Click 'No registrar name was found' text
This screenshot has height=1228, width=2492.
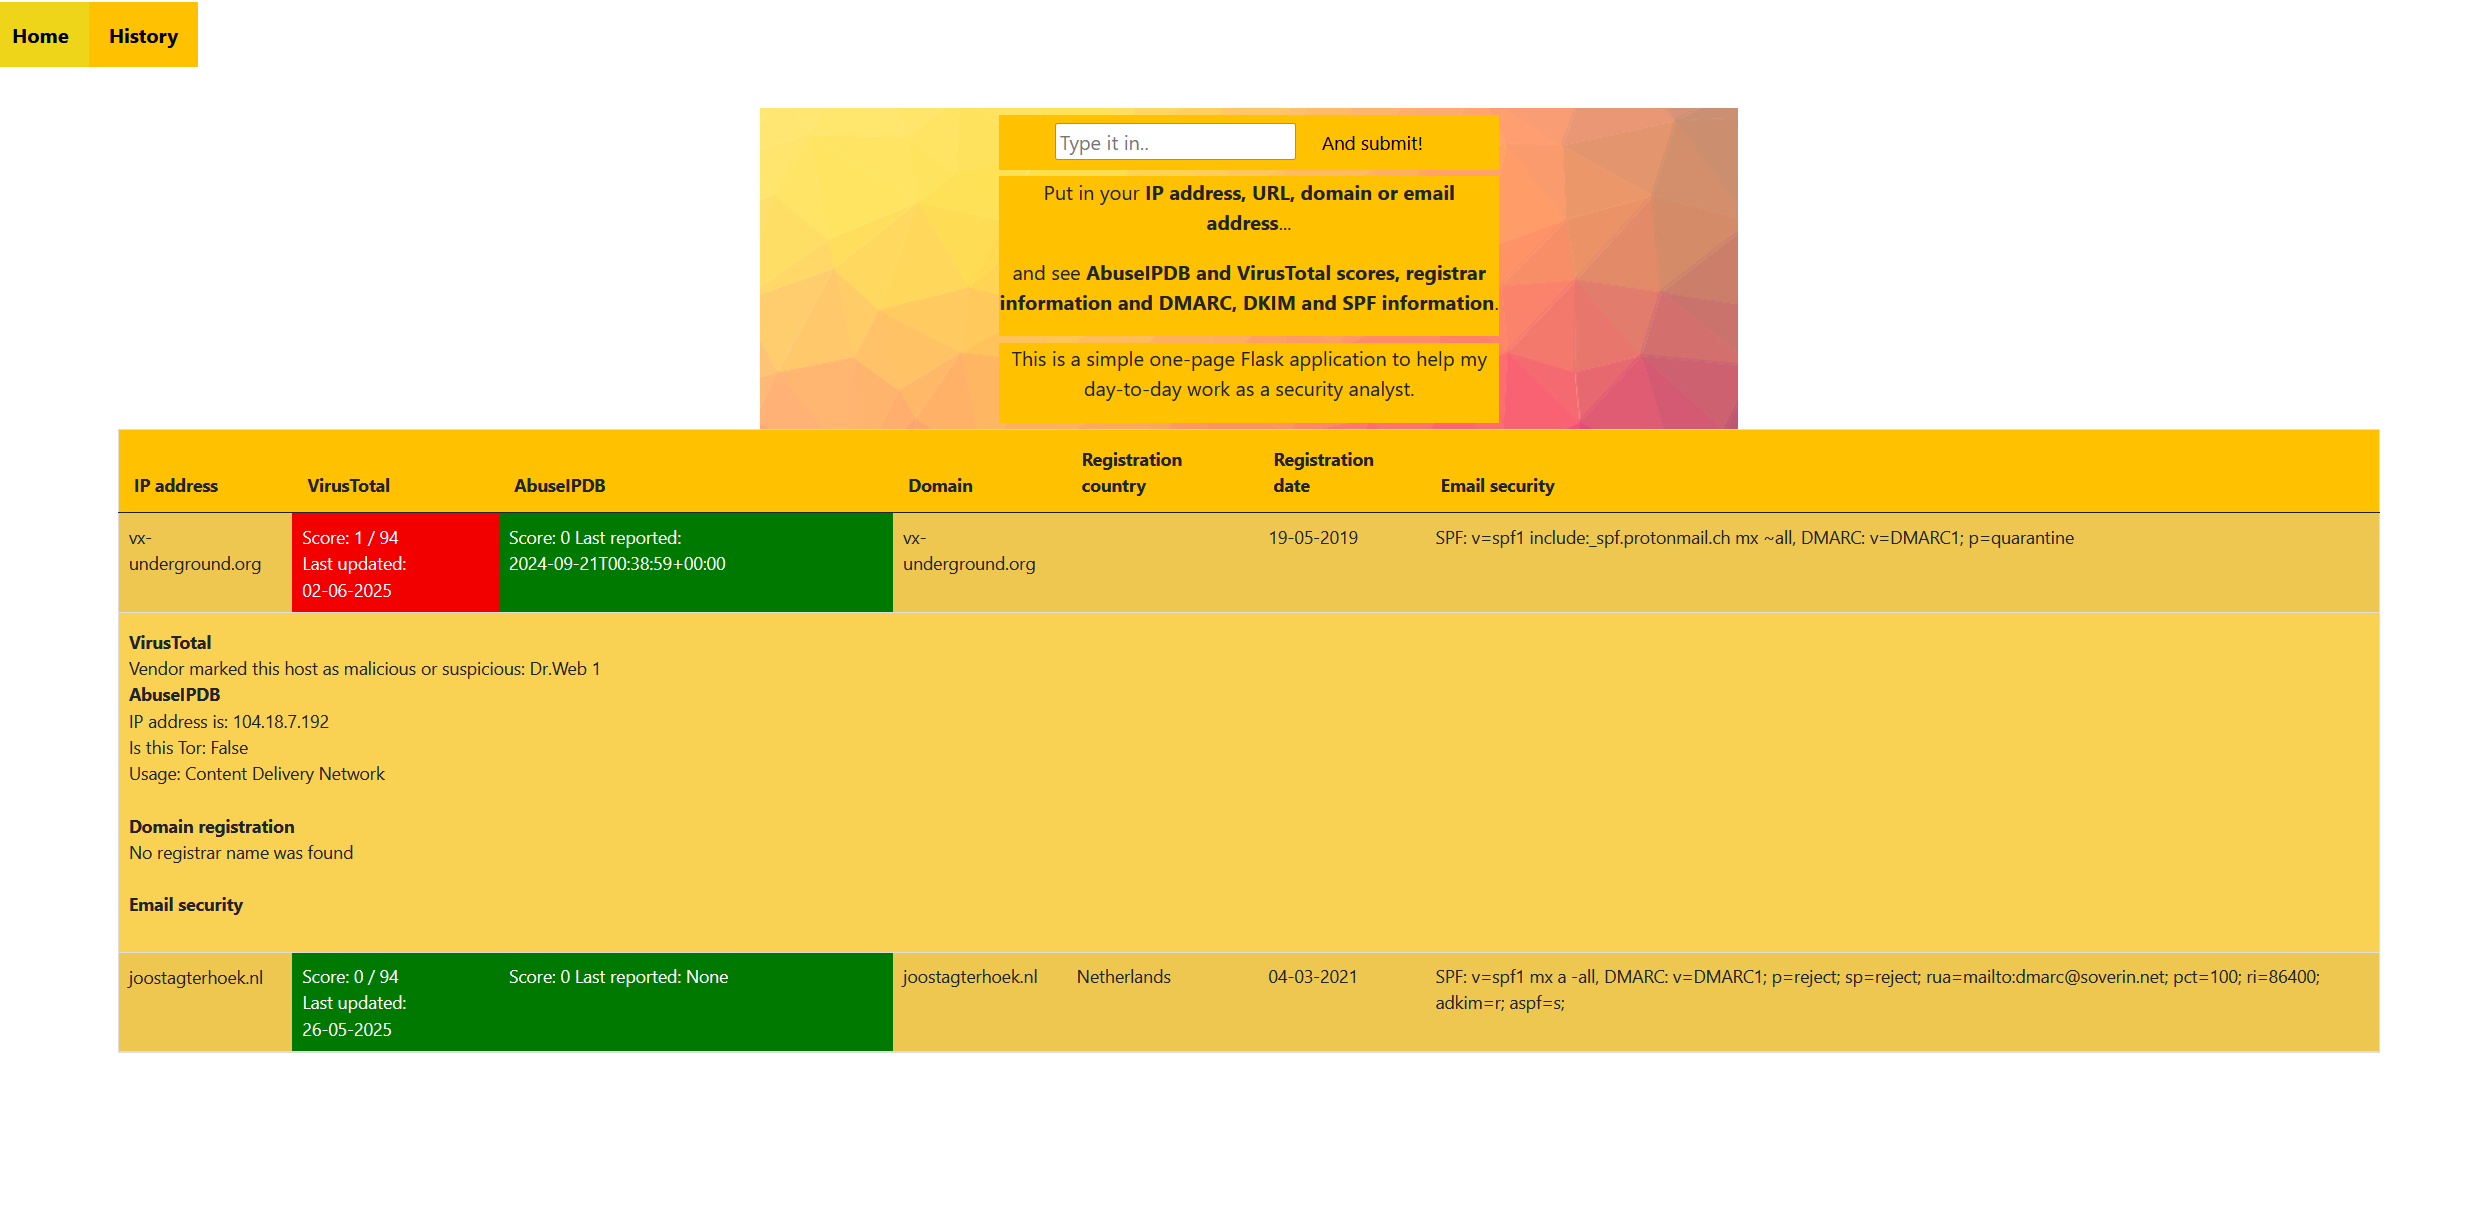pos(240,852)
